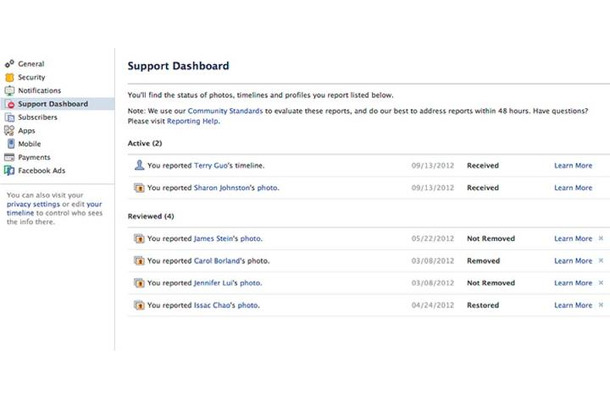
Task: Click Learn More for Terry Guo report
Action: point(573,165)
